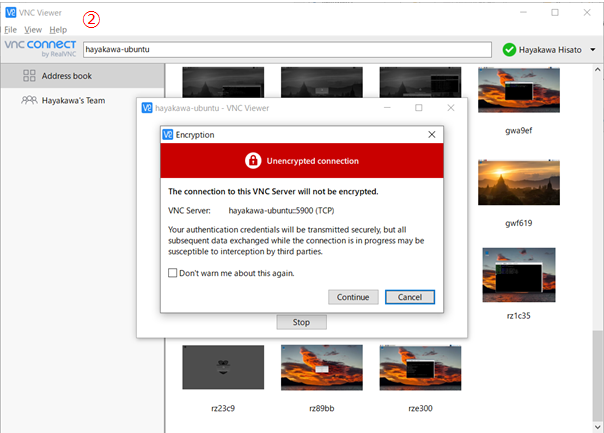Open the View menu

(33, 30)
